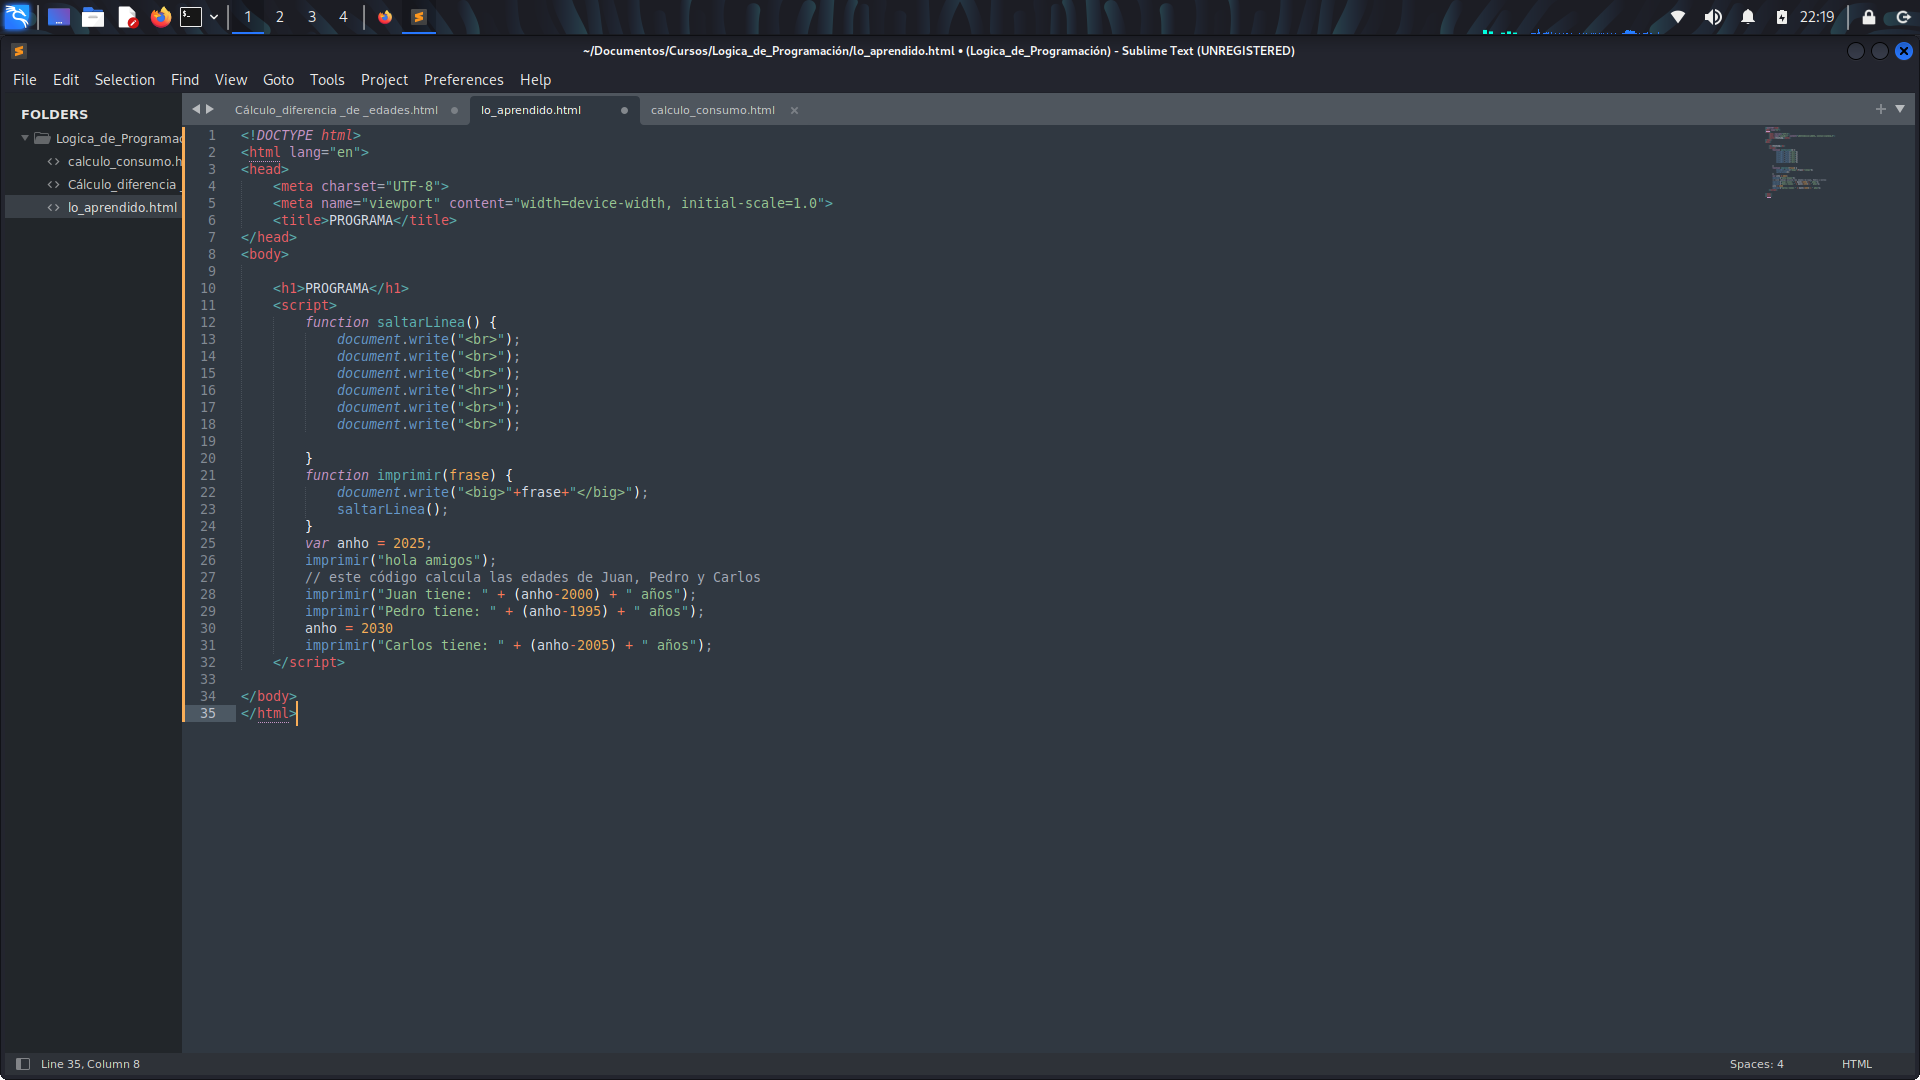Launch Firefox from the taskbar
The height and width of the screenshot is (1080, 1920).
[x=160, y=17]
